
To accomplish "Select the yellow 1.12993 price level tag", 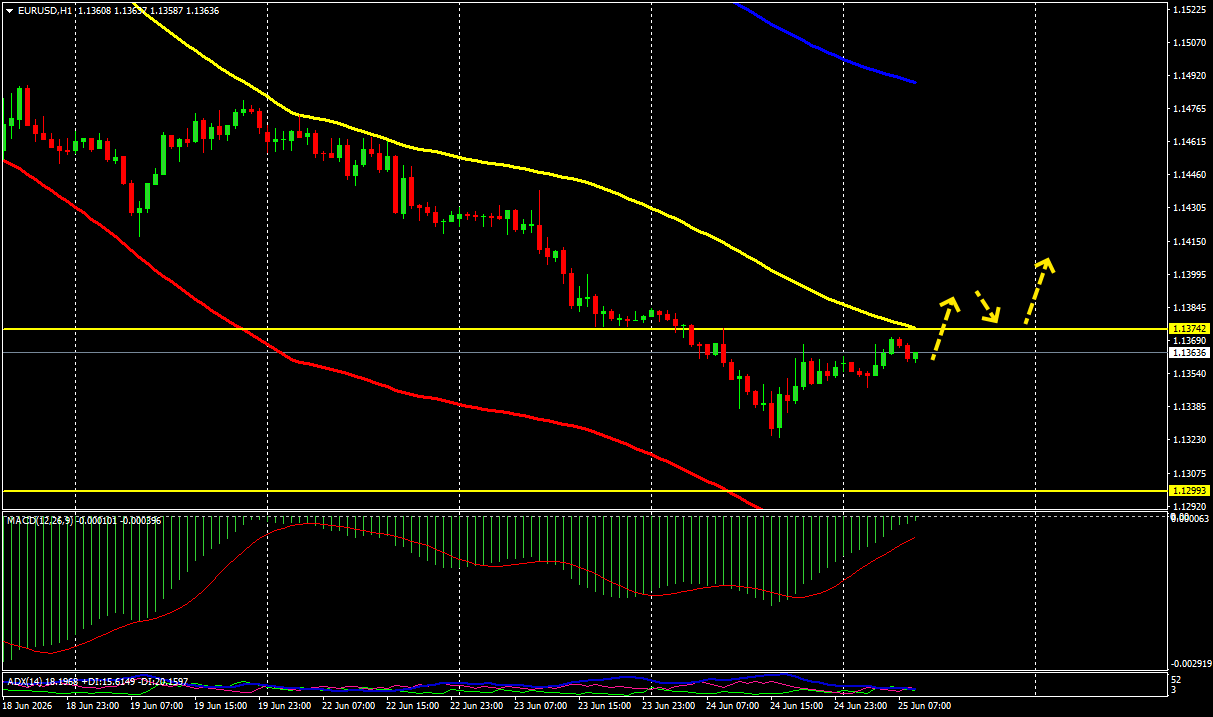I will click(x=1190, y=491).
